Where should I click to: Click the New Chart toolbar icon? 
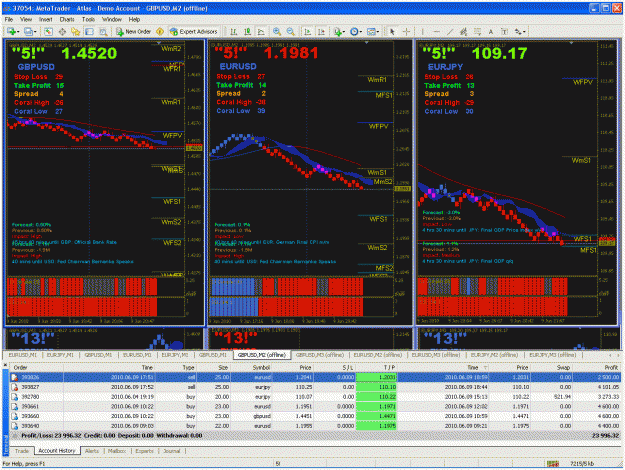coord(11,31)
